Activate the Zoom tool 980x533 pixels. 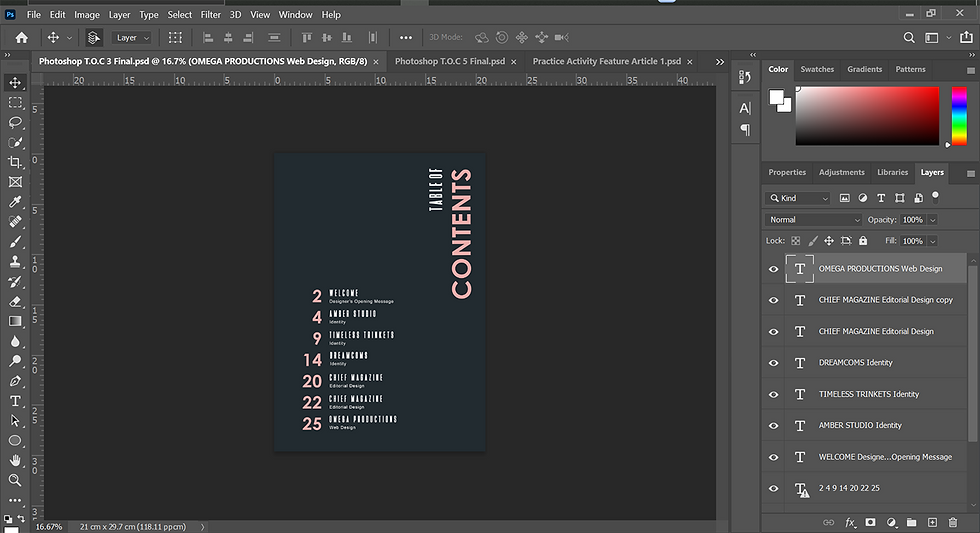point(15,480)
